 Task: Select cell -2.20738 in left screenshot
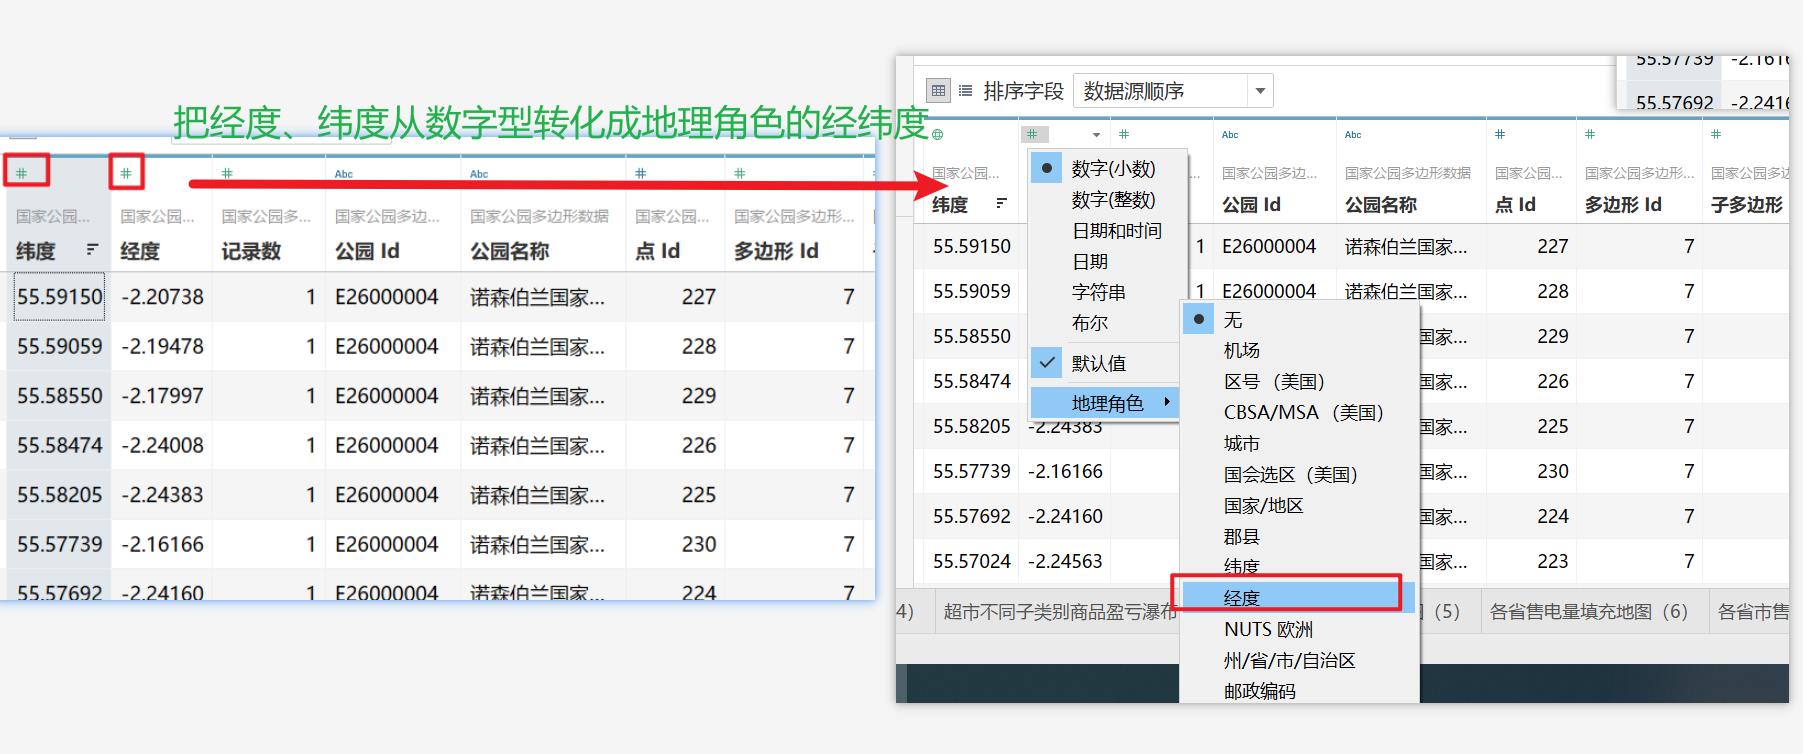click(x=162, y=296)
